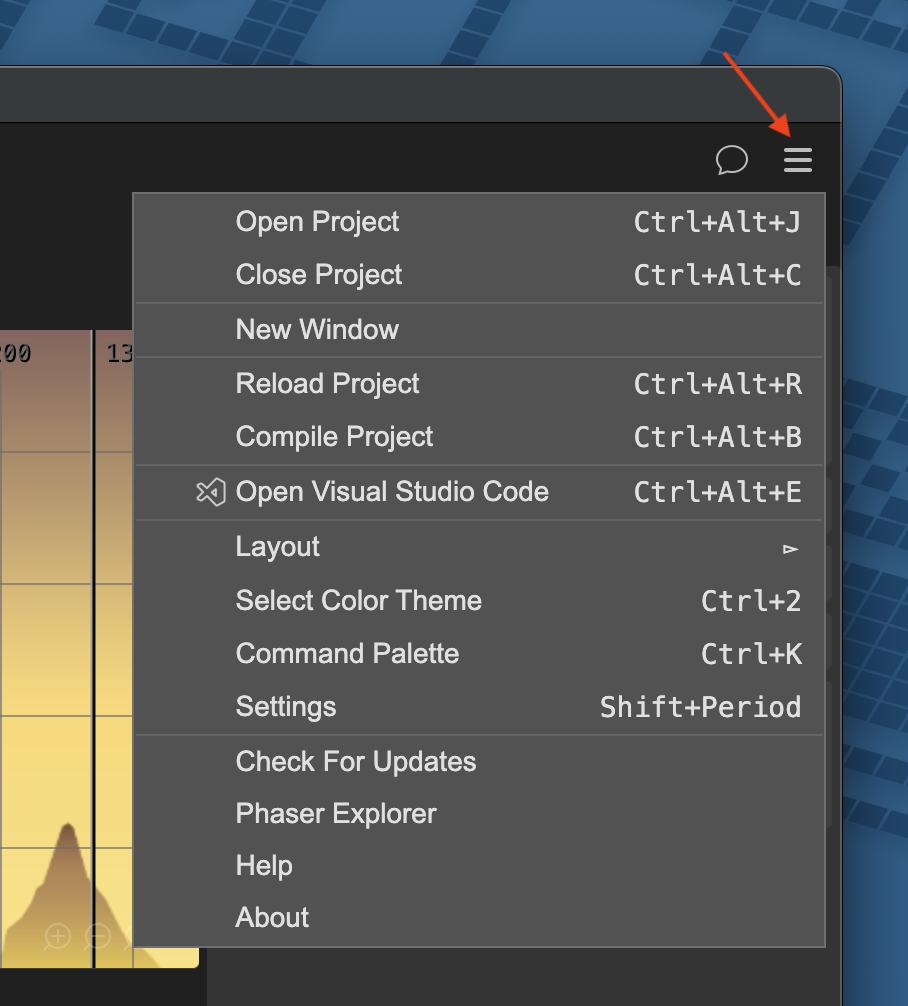Open Settings from the menu
Viewport: 908px width, 1006px height.
pos(286,707)
